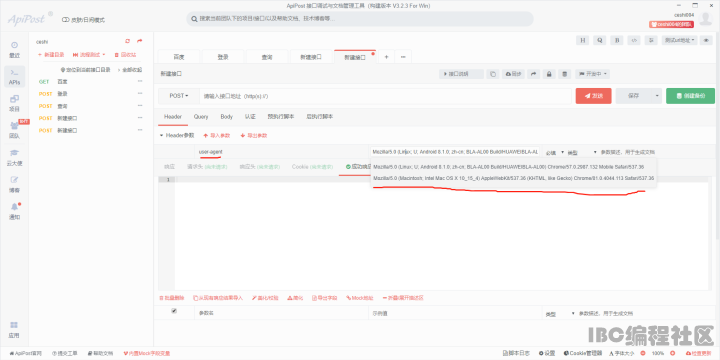This screenshot has width=720, height=360.
Task: Click the Q toolbar button
Action: click(599, 40)
